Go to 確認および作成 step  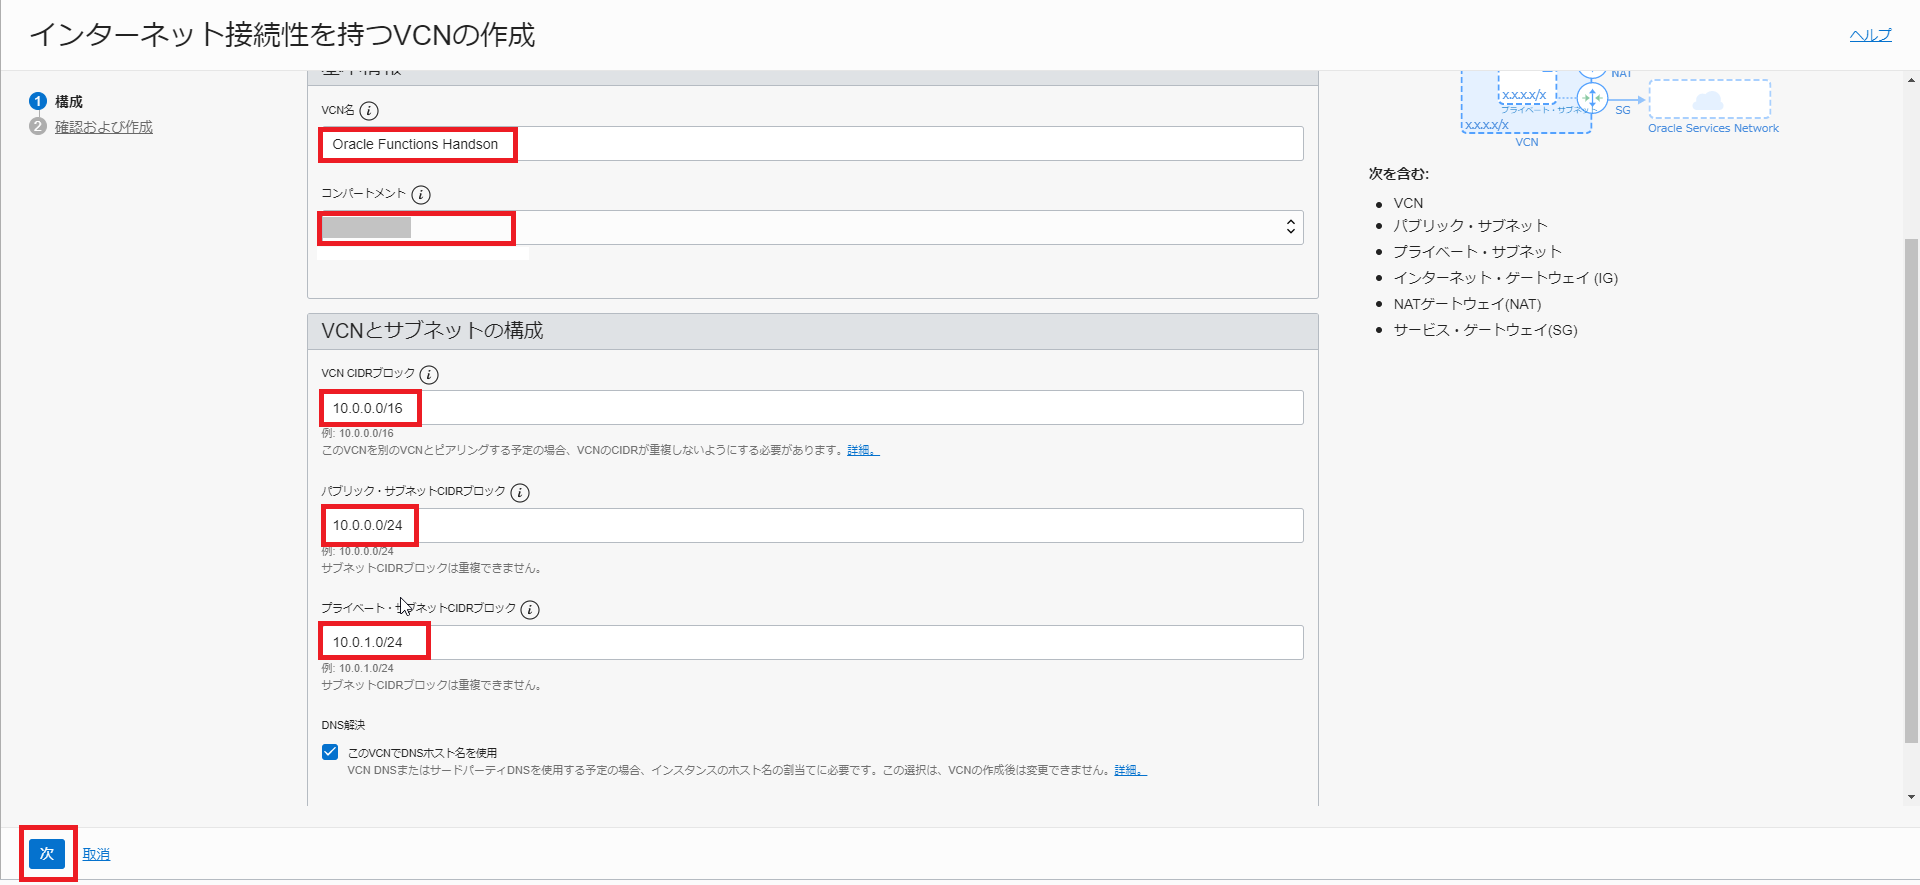pyautogui.click(x=104, y=127)
